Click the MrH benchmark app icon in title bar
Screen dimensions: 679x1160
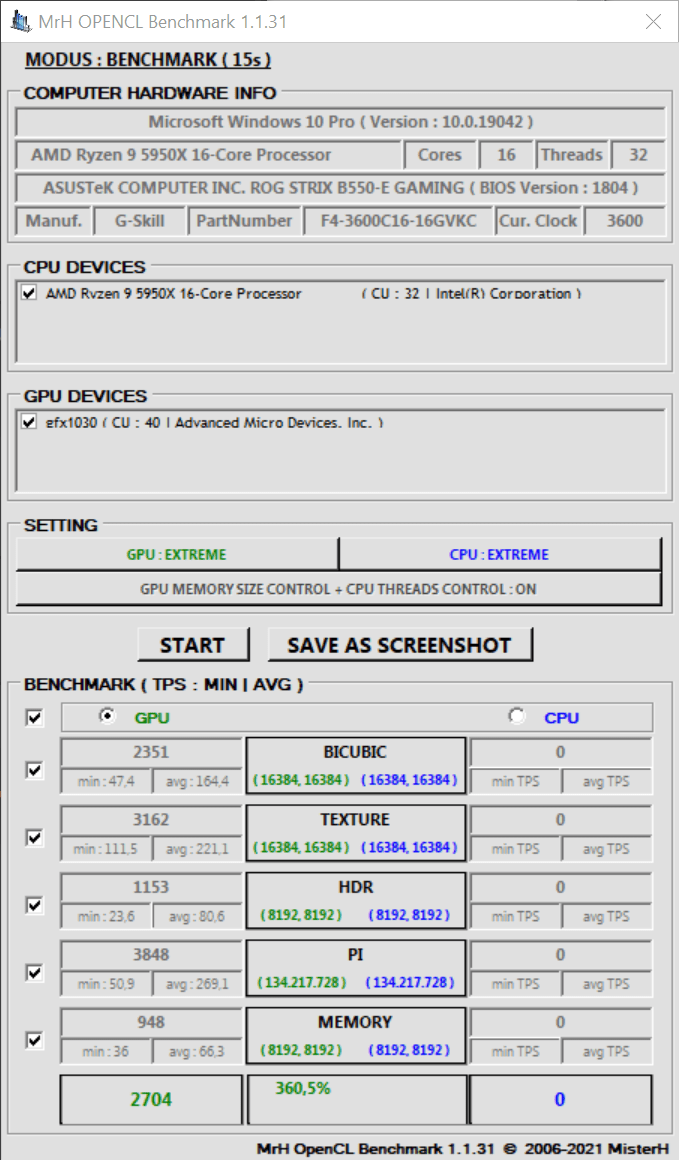click(x=20, y=21)
